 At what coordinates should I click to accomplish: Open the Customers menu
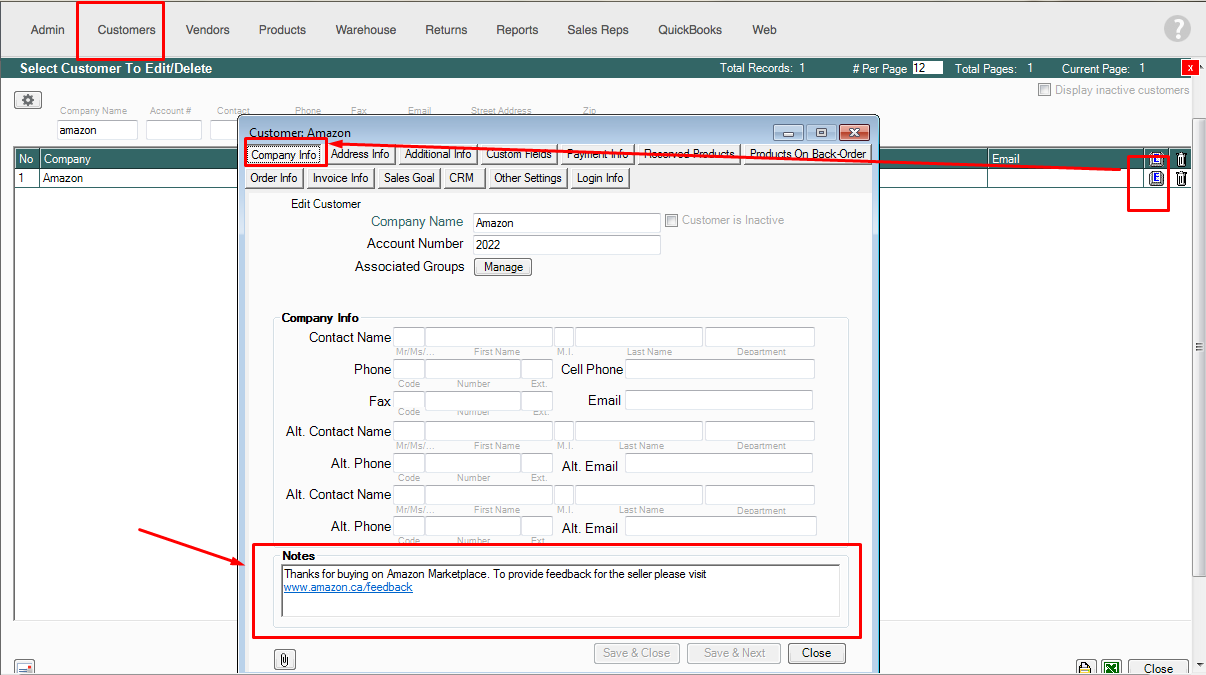click(126, 30)
